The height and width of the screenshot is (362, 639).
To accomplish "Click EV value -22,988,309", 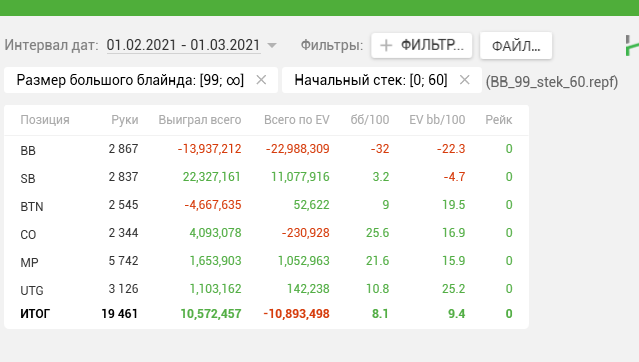I will tap(297, 149).
